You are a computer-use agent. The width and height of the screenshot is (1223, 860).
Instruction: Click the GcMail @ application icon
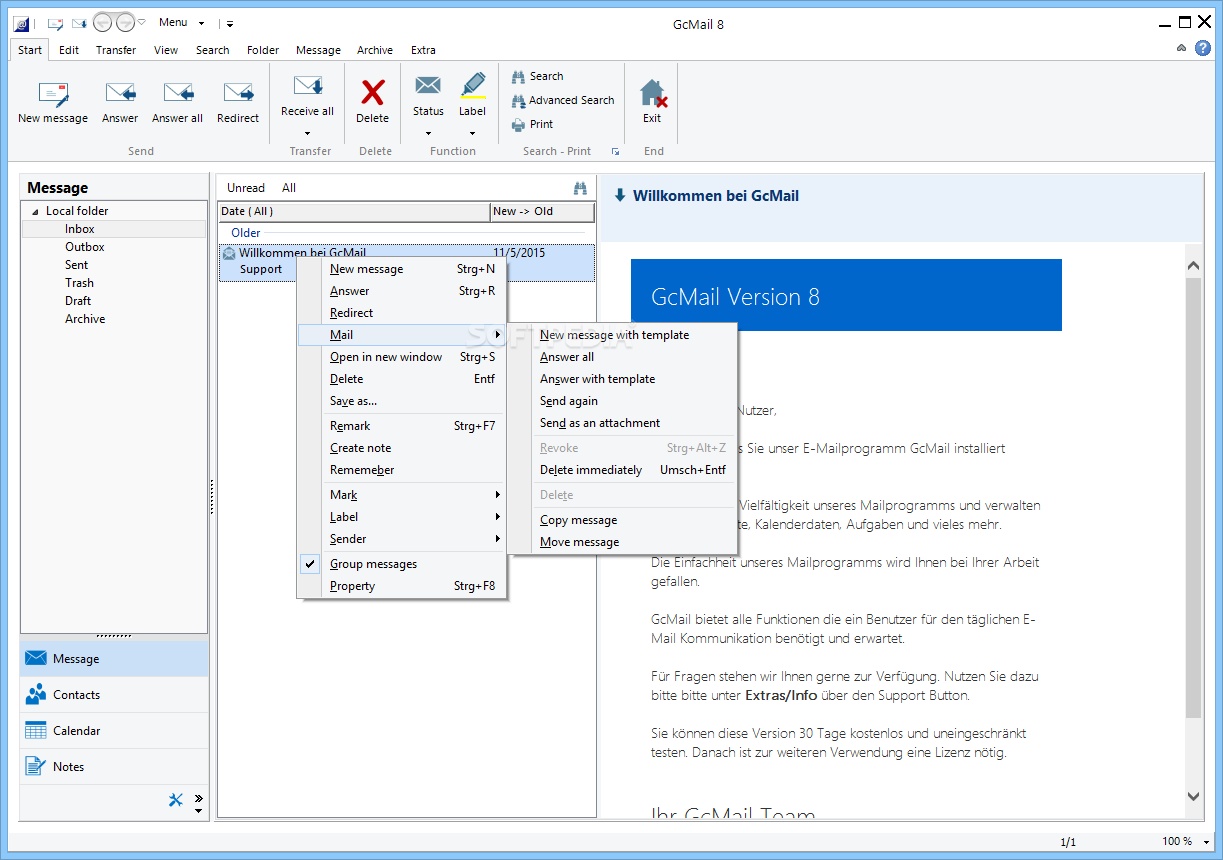(x=22, y=23)
